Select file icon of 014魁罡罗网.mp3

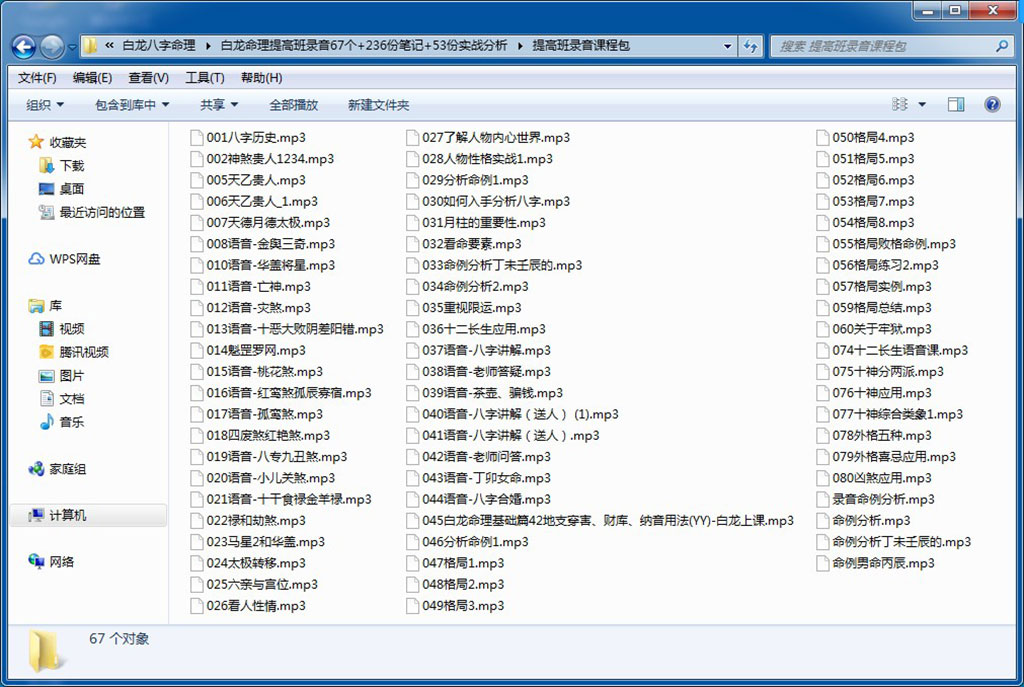pyautogui.click(x=196, y=351)
